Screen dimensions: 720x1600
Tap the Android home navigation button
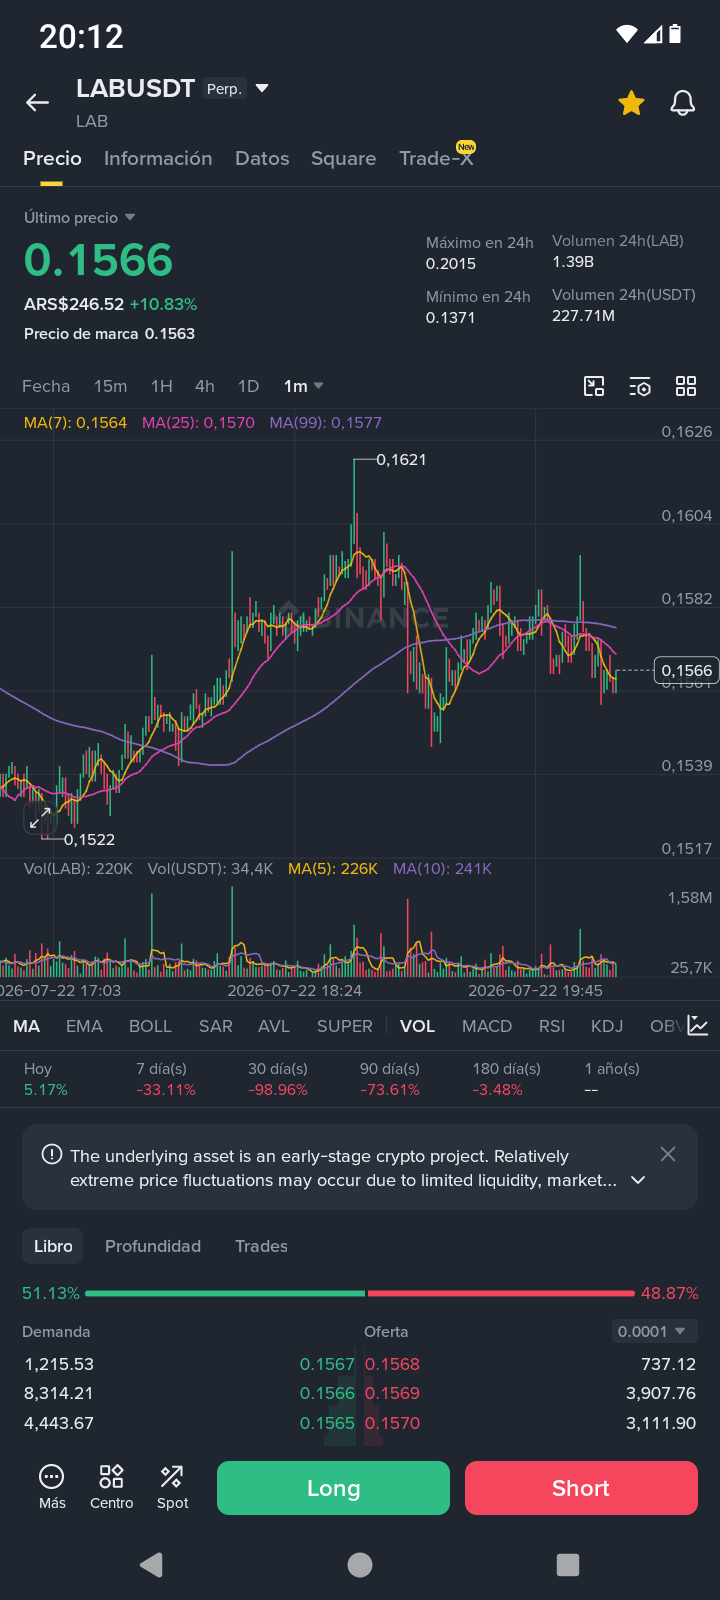(x=360, y=1565)
